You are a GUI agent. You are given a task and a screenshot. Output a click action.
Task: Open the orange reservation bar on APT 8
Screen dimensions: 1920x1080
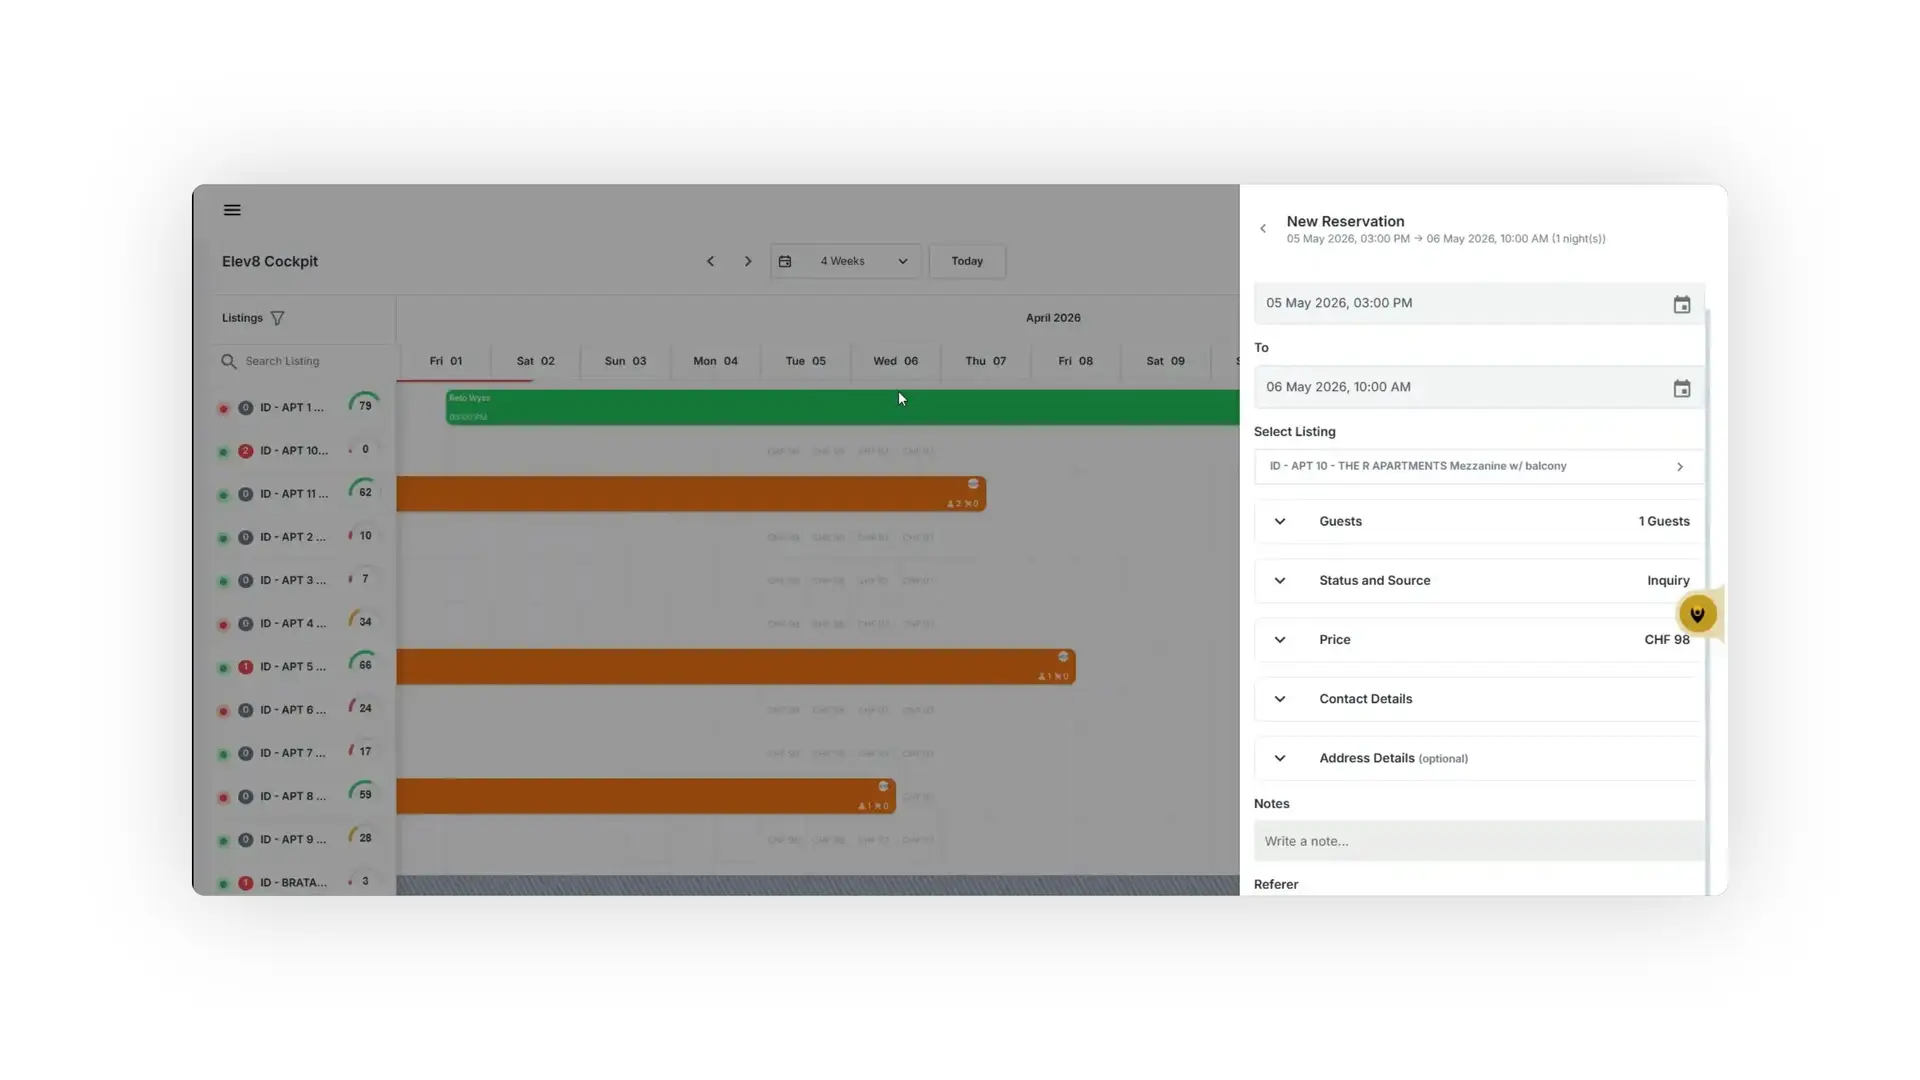click(646, 796)
